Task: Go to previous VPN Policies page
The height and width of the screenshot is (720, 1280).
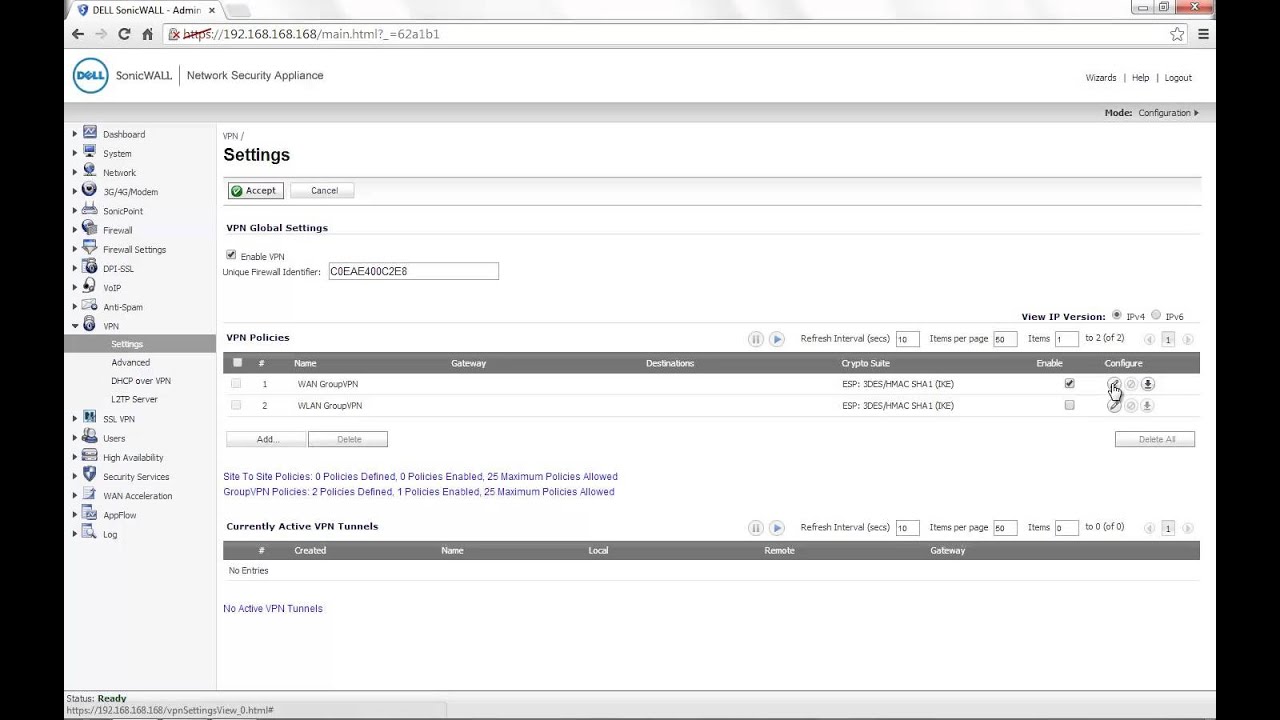Action: (x=1150, y=339)
